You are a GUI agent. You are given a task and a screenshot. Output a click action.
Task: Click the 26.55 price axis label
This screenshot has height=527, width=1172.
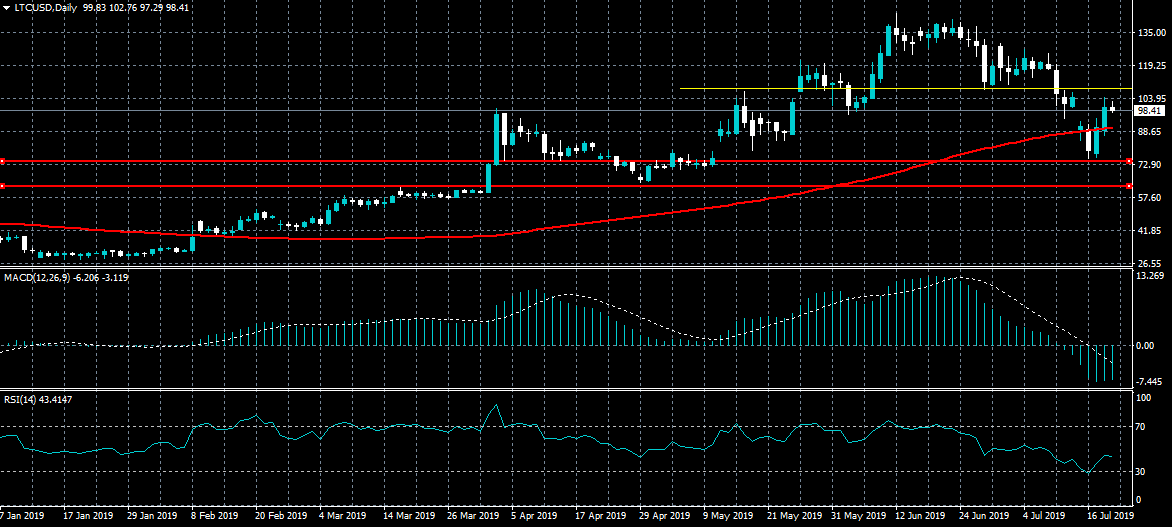[x=1148, y=263]
